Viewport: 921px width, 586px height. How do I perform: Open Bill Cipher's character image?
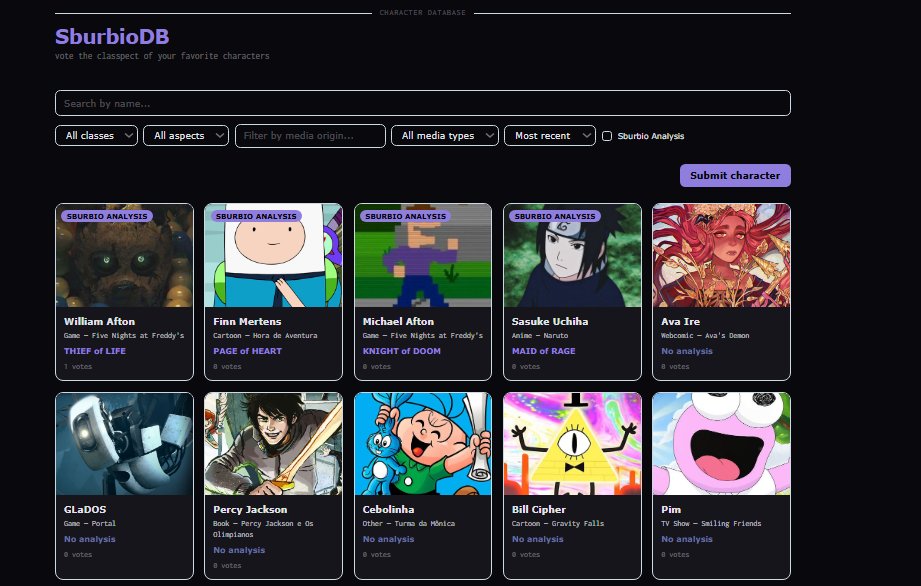tap(572, 444)
